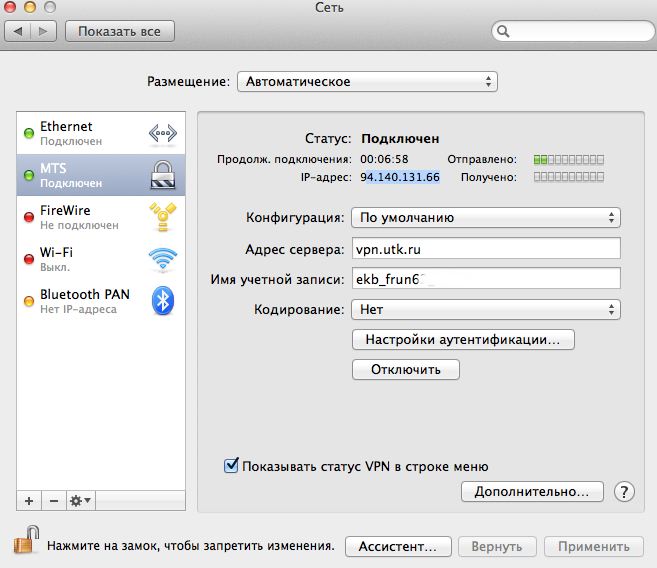
Task: Click the Ethernet arrows icon in sidebar
Action: (x=162, y=134)
